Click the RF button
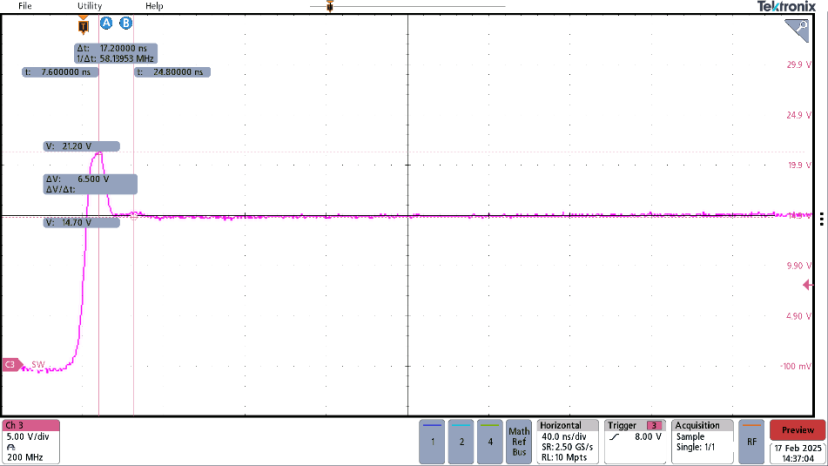Screen dimensions: 828x466 pyautogui.click(x=751, y=442)
